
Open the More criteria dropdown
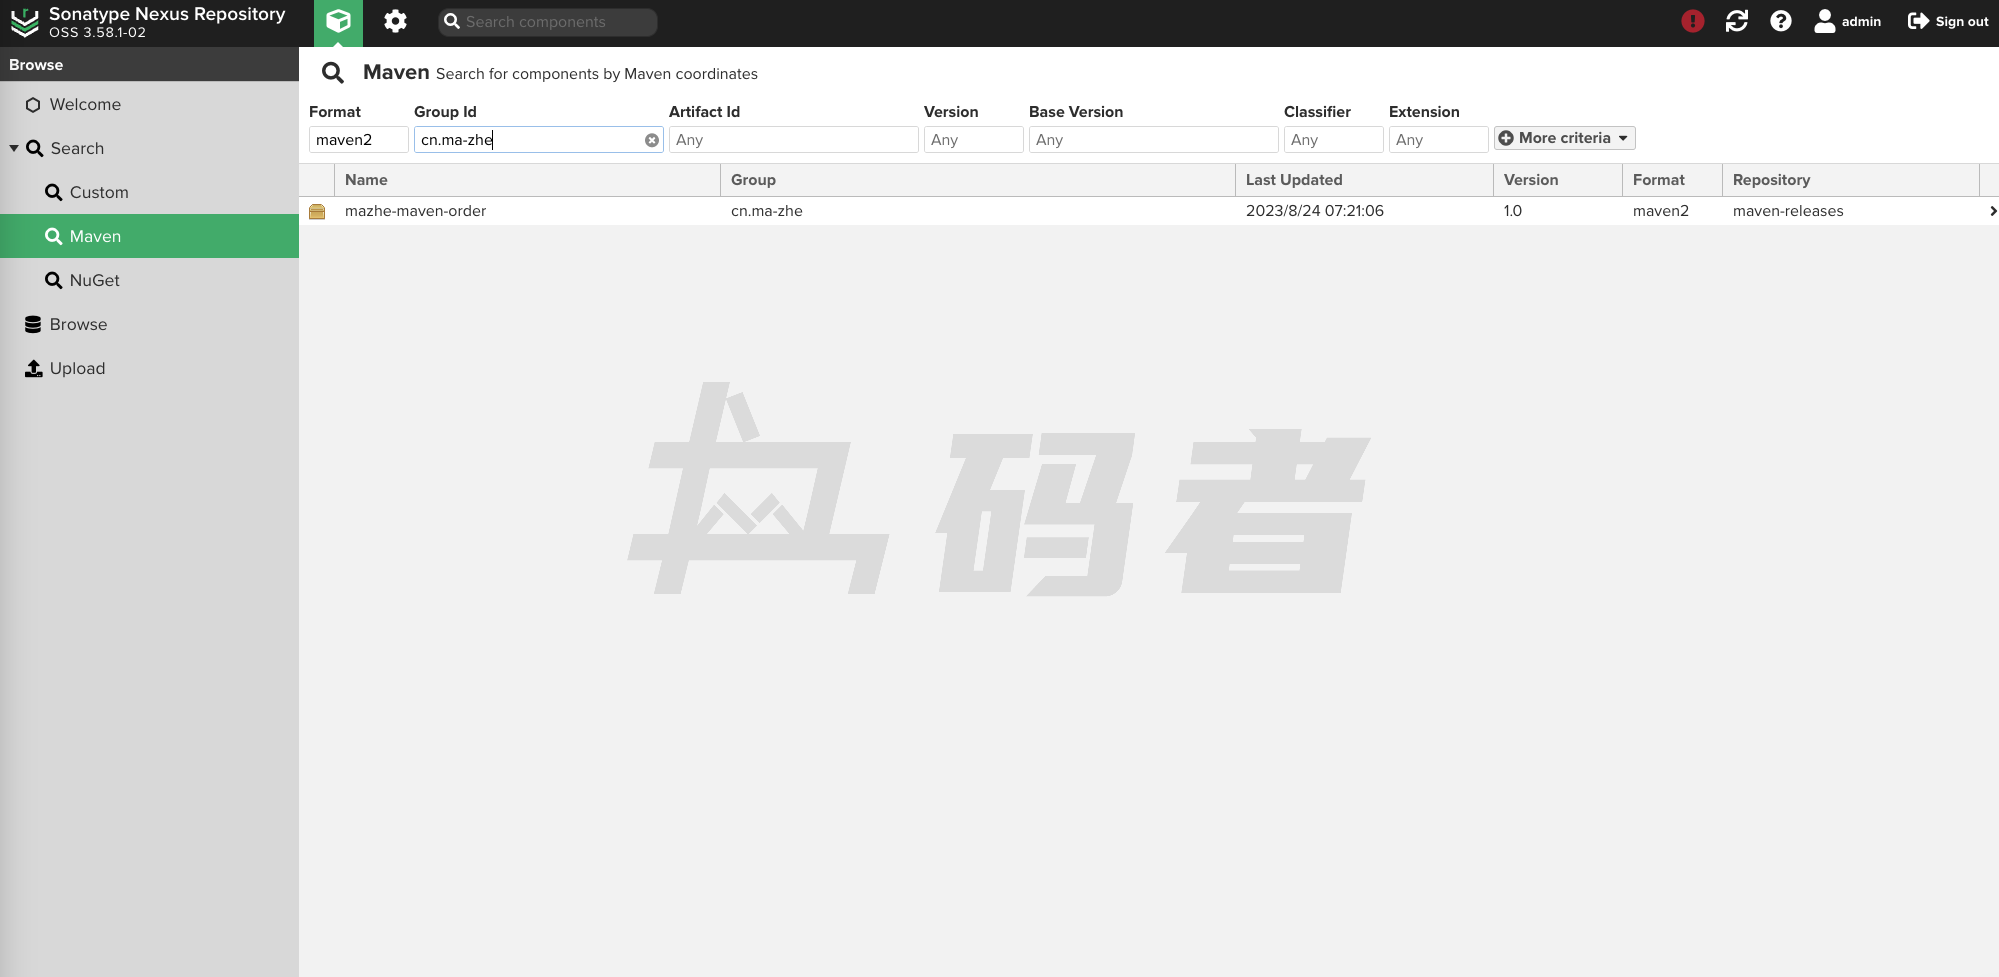[1564, 138]
